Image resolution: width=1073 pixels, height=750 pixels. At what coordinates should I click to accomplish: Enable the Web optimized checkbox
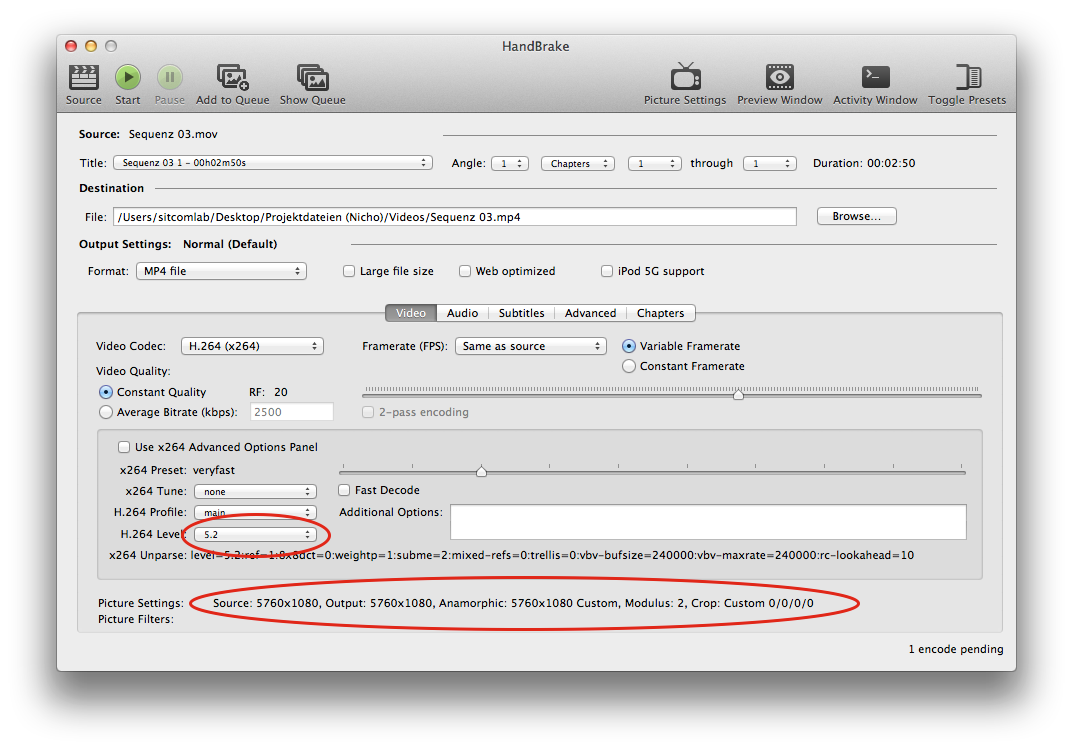pyautogui.click(x=465, y=271)
